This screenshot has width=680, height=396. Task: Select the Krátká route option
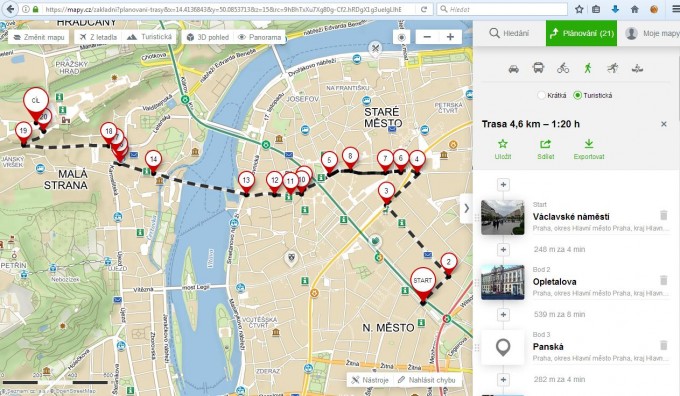552,95
